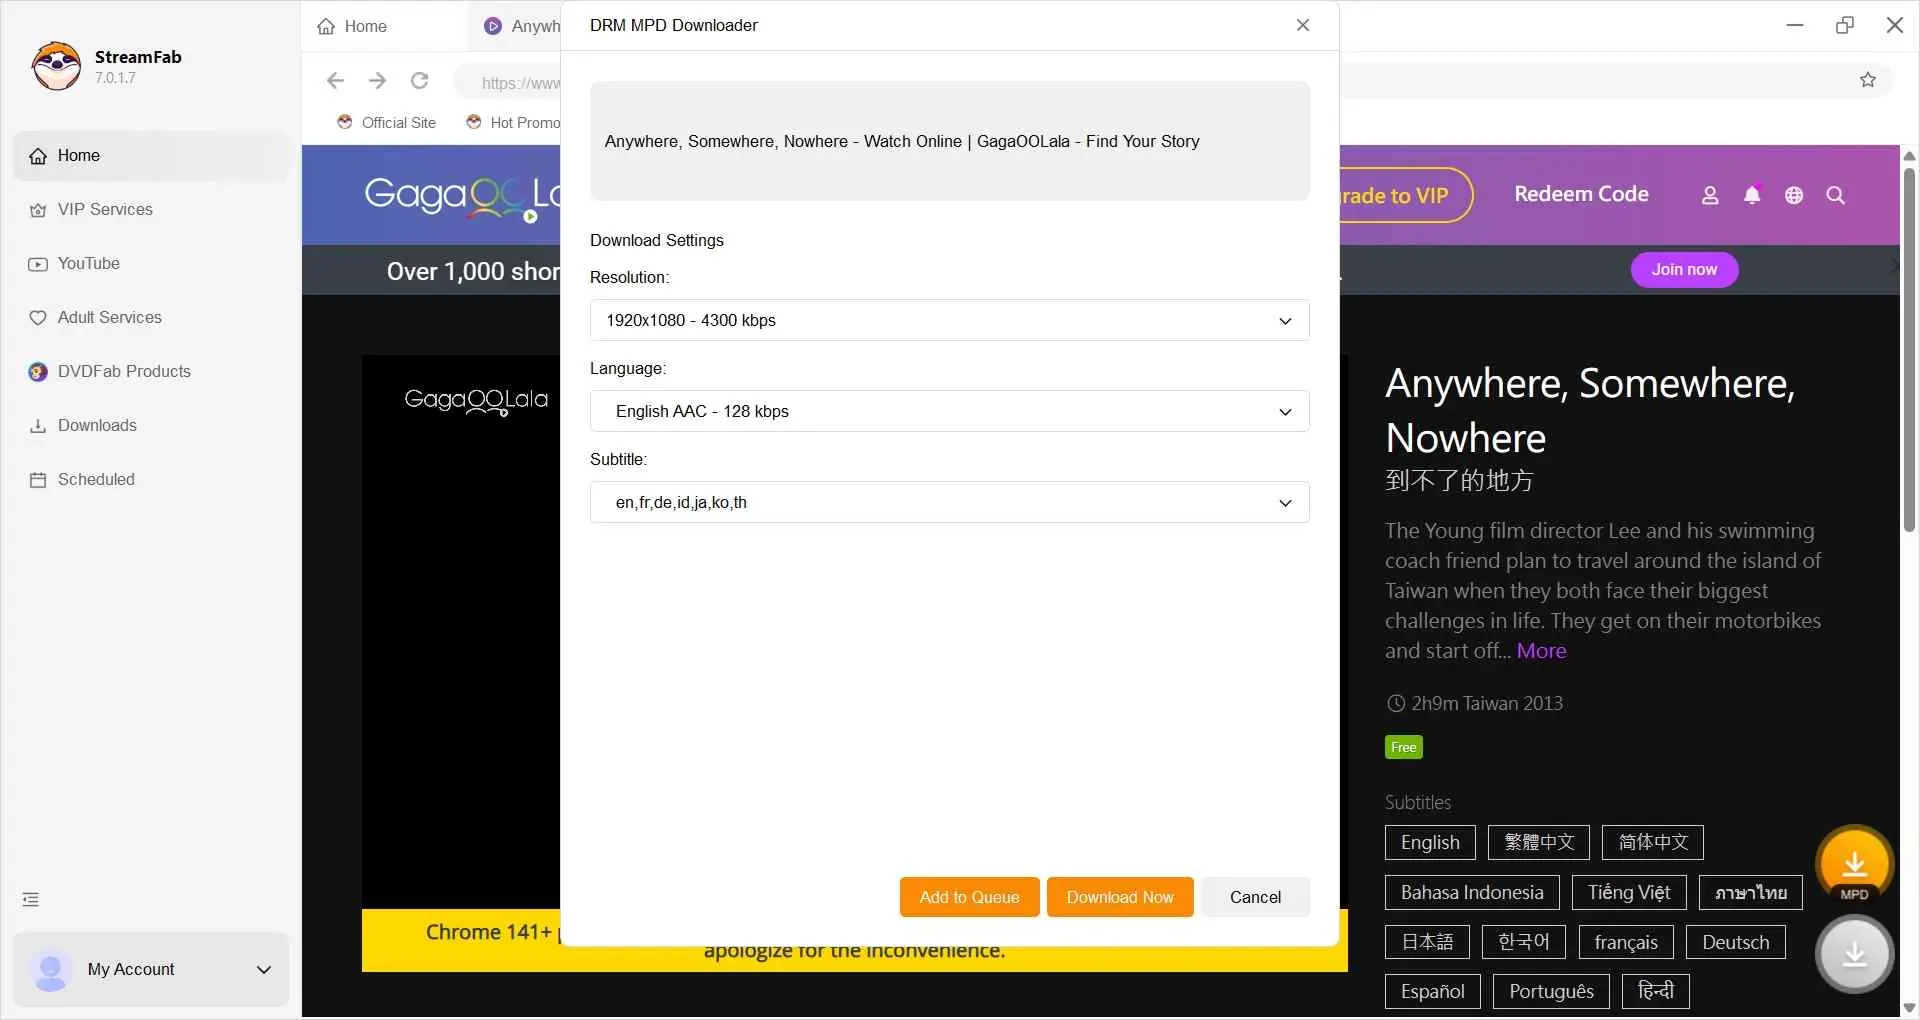Go to the Downloads section
Screen dimensions: 1920x1020
point(150,426)
